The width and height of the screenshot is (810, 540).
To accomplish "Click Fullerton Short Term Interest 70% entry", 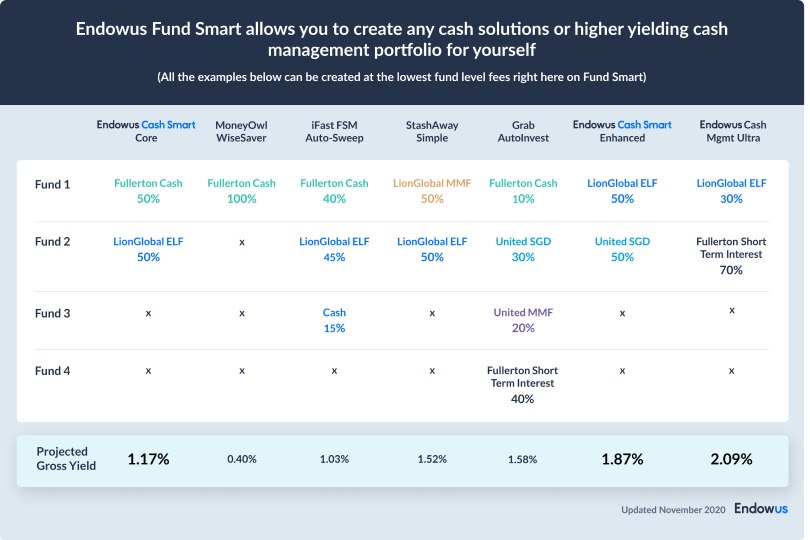I will tap(732, 256).
